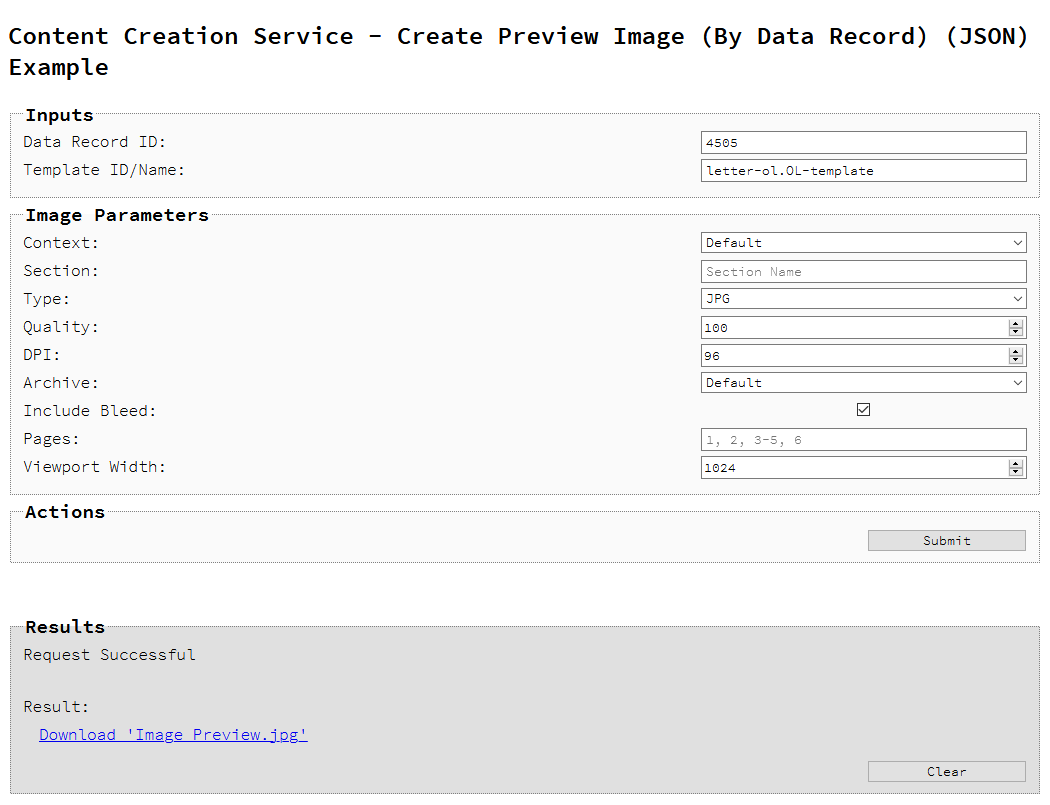Decrease DPI with the down spinner arrow

coord(1016,360)
